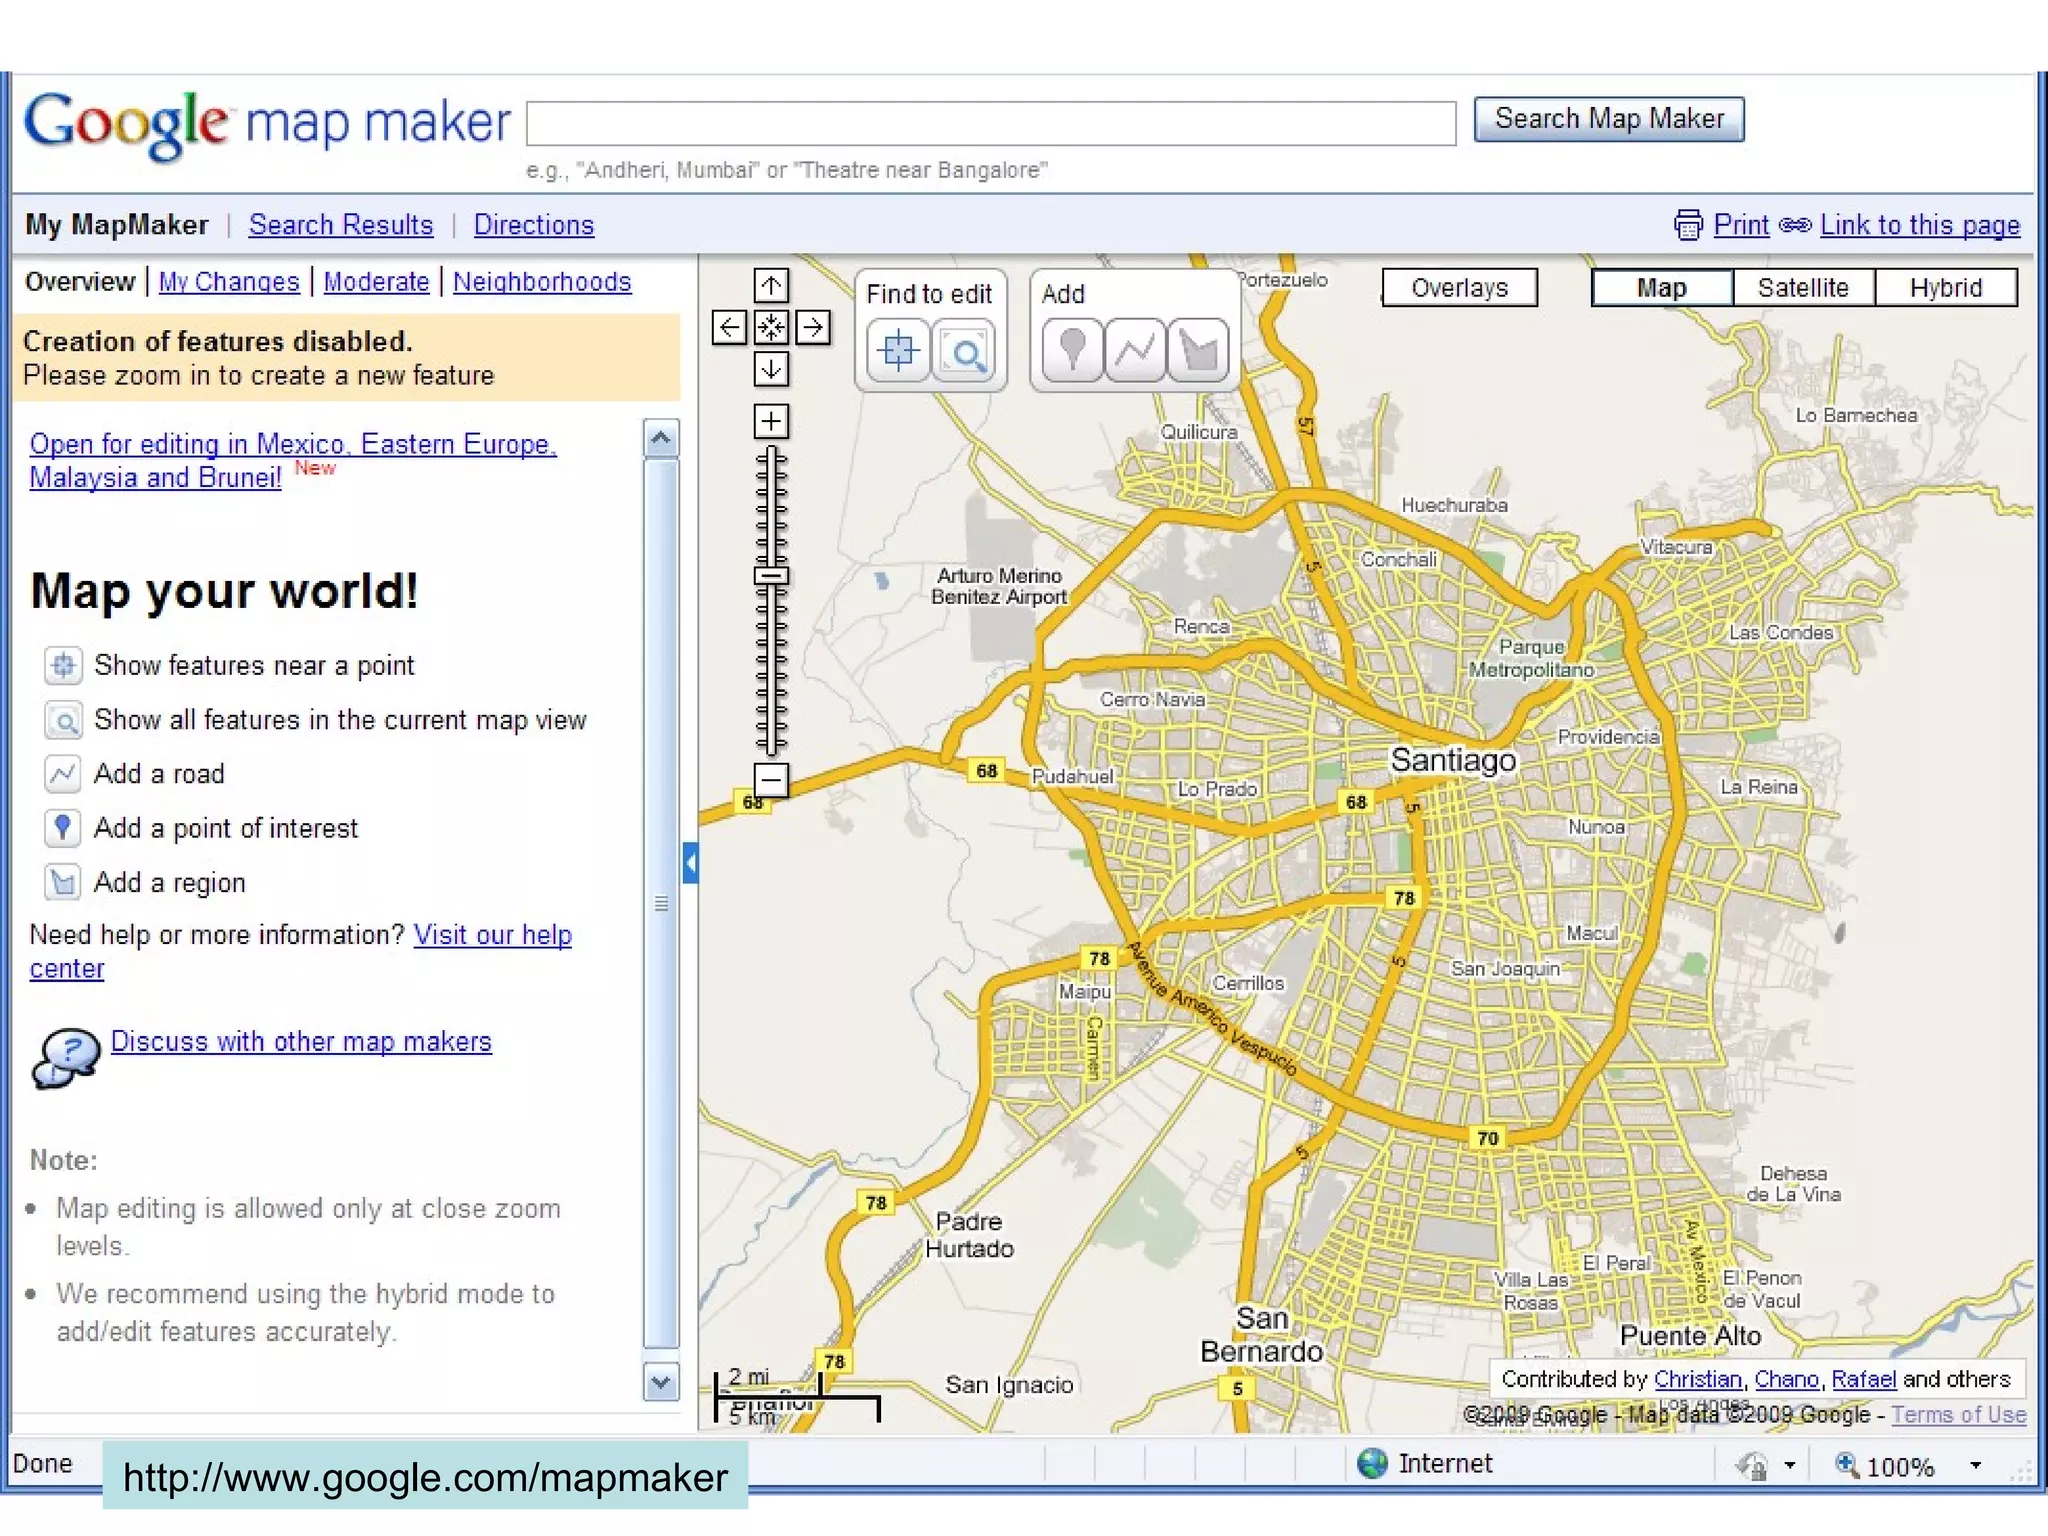The image size is (2048, 1536).
Task: Open the My MapMaker tab
Action: click(117, 225)
